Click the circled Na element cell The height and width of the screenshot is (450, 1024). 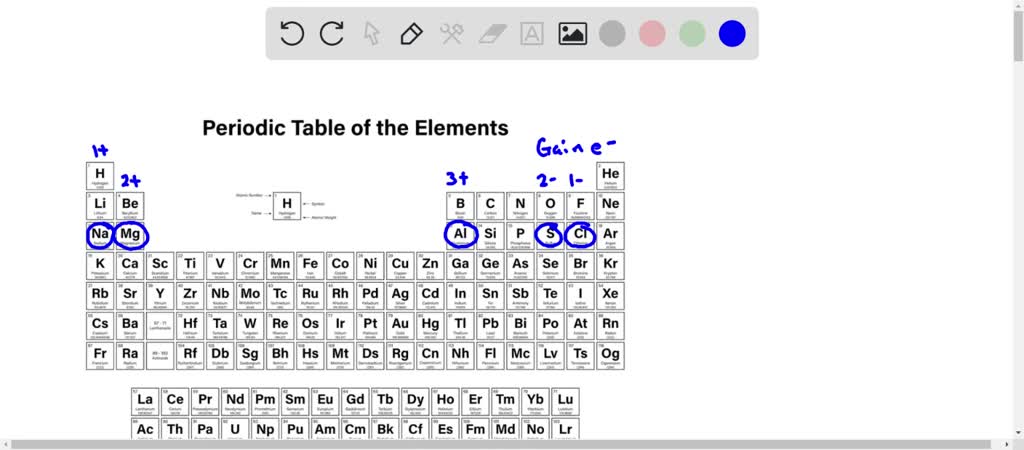tap(100, 236)
